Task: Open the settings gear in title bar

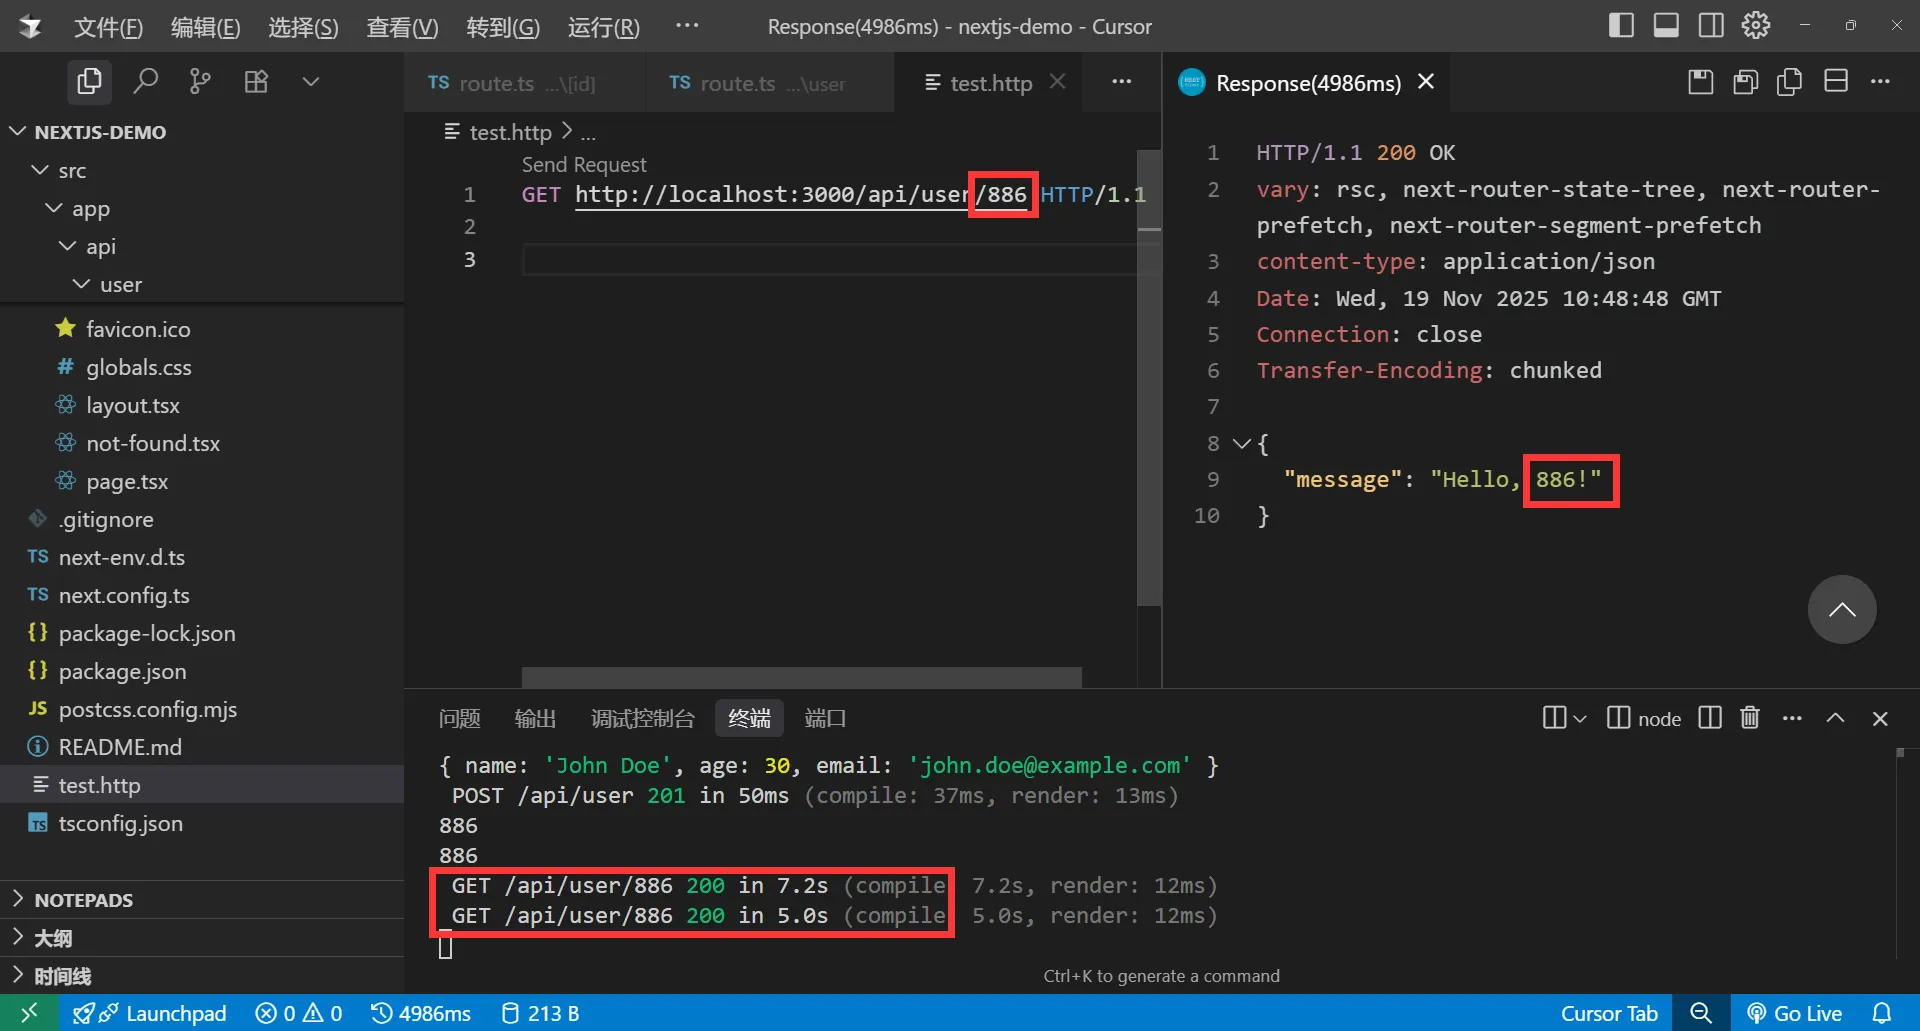Action: 1755,26
